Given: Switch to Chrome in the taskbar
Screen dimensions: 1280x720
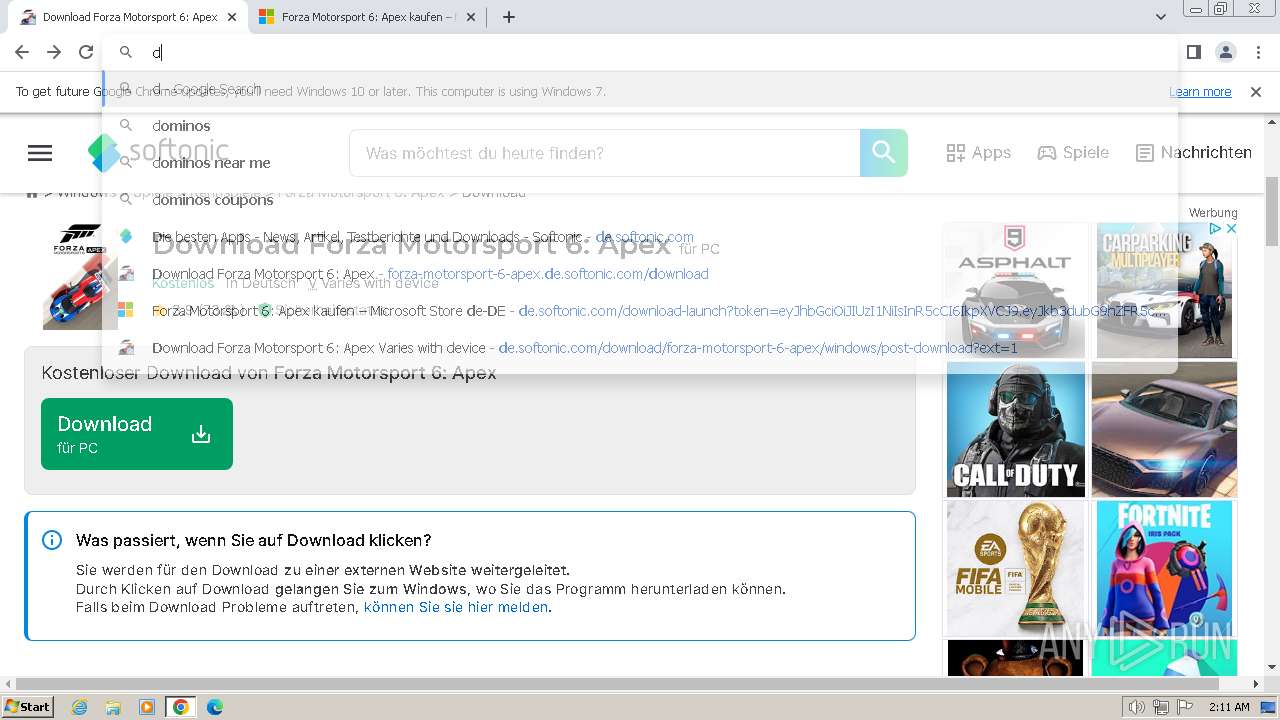Looking at the screenshot, I should click(x=180, y=707).
